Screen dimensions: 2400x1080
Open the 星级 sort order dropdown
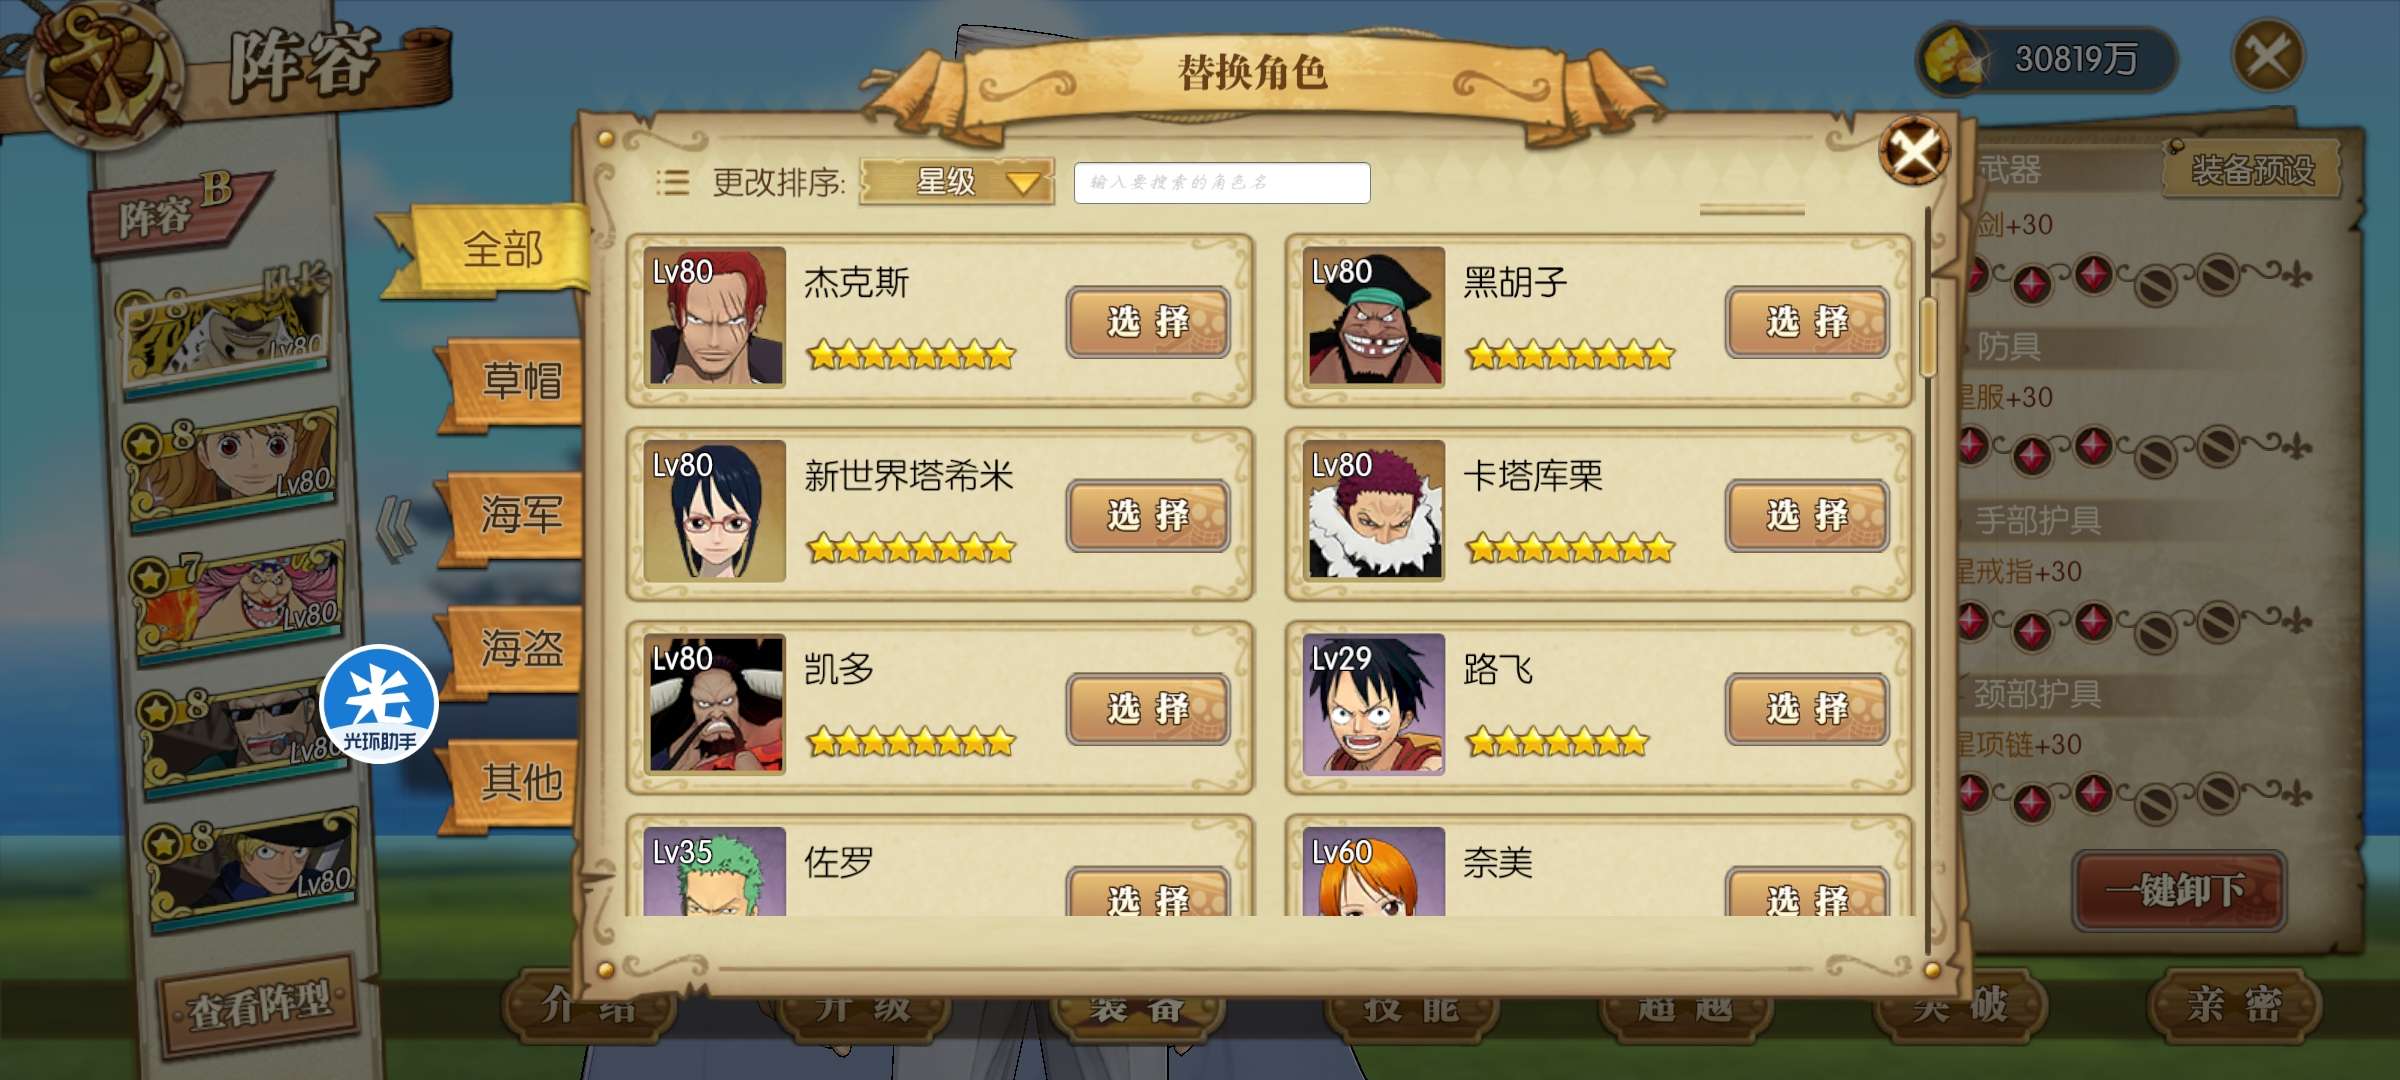click(956, 182)
